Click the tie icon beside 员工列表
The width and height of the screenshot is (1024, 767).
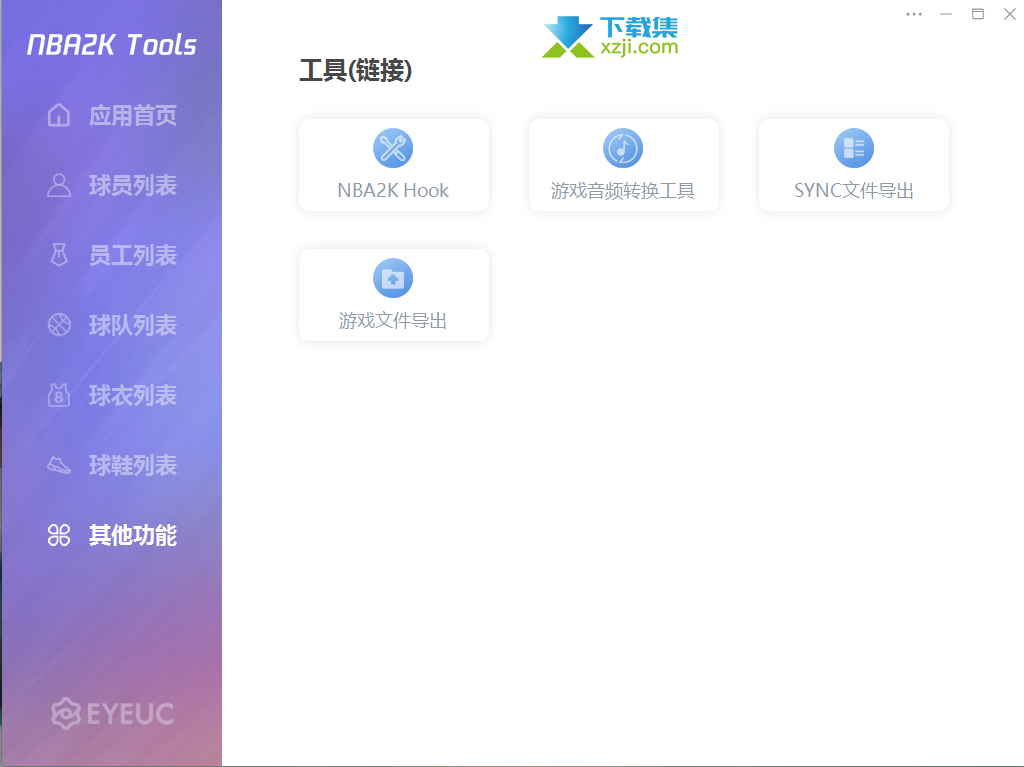pyautogui.click(x=59, y=255)
